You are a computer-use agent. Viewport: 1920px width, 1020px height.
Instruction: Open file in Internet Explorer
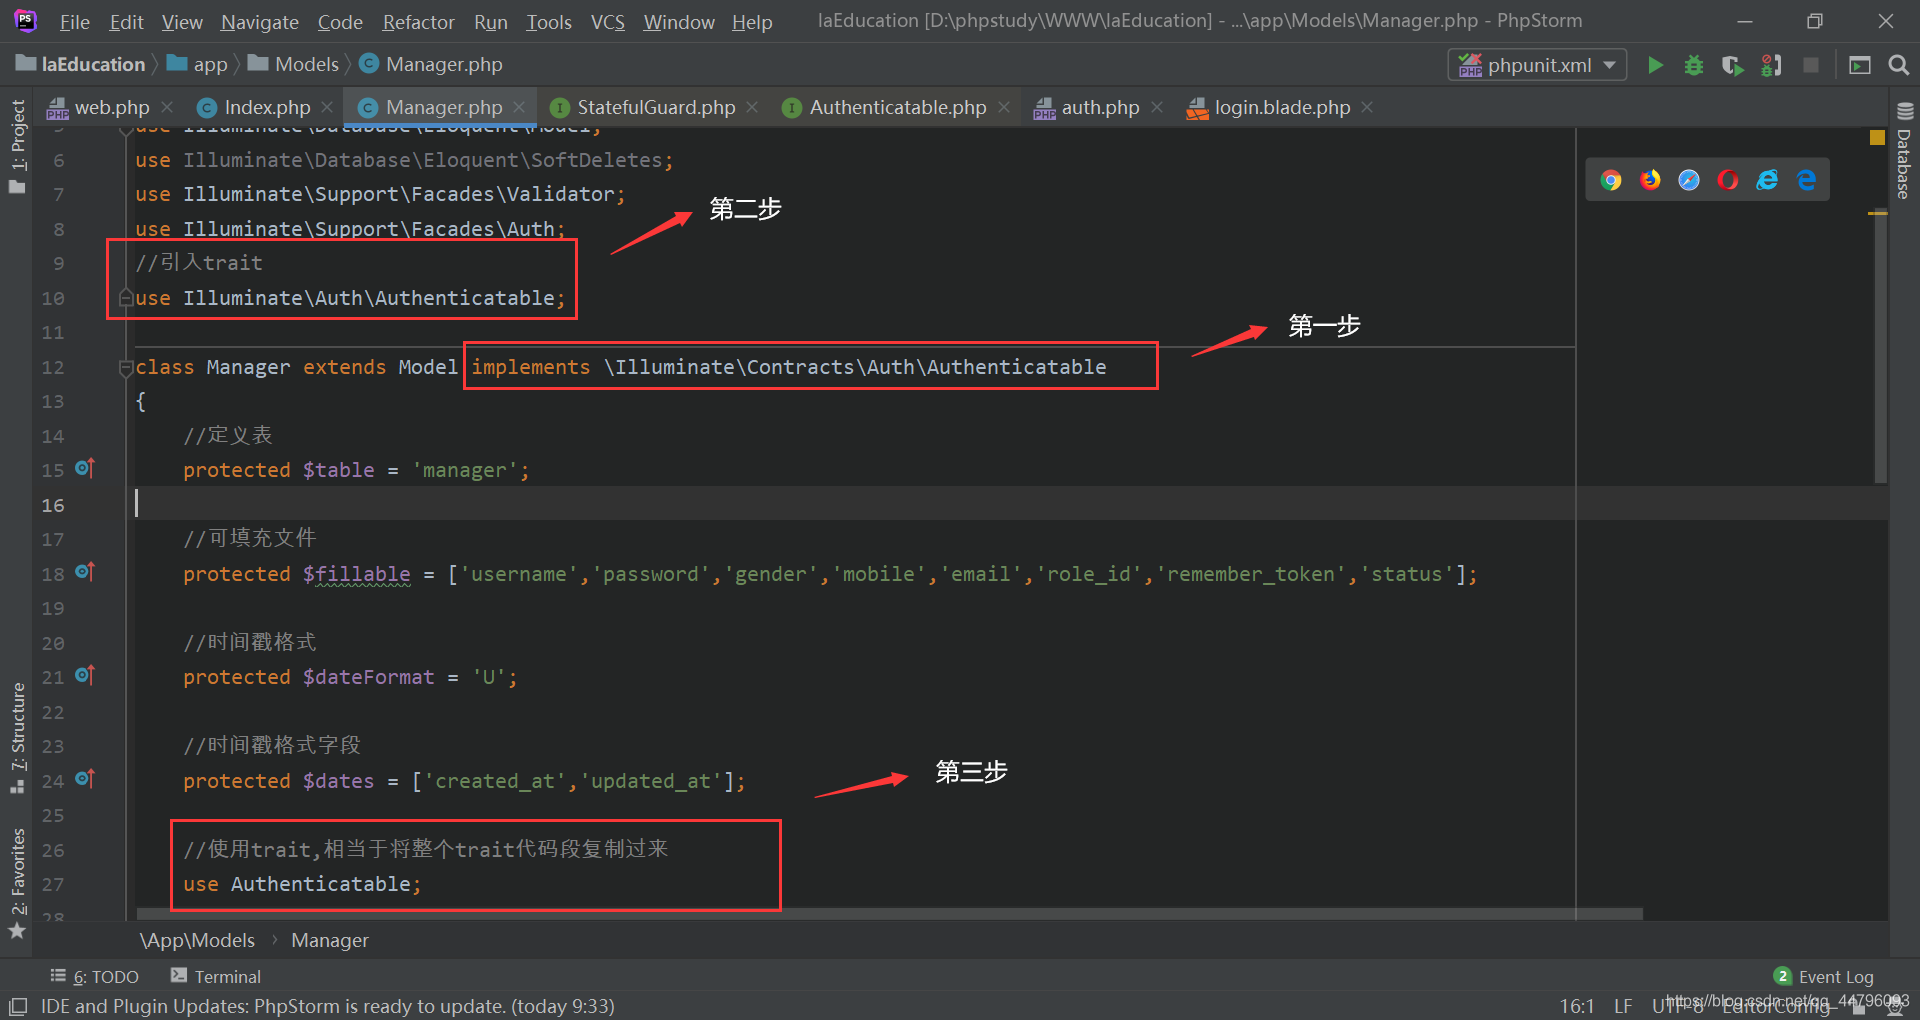(x=1767, y=179)
